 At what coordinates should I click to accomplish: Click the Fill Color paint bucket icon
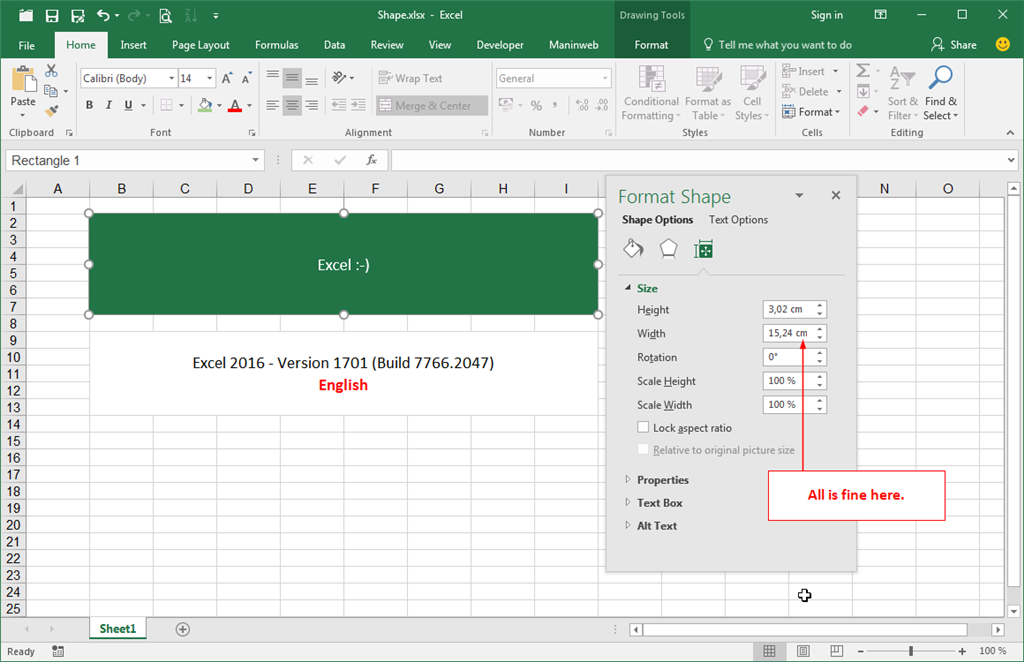[205, 105]
